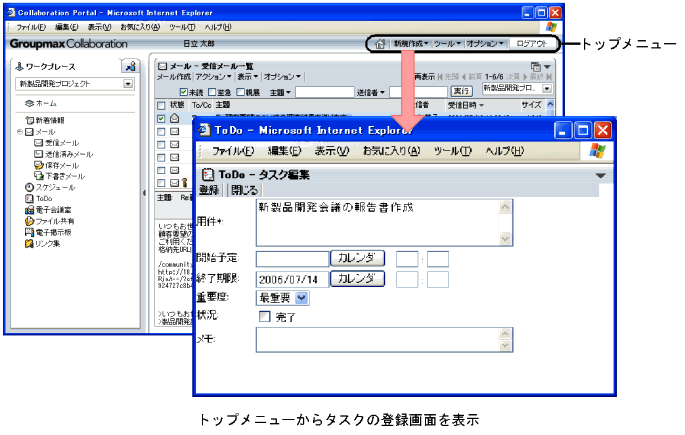
Task: Open ヘルプ(H) menu in ToDo window
Action: tap(505, 151)
